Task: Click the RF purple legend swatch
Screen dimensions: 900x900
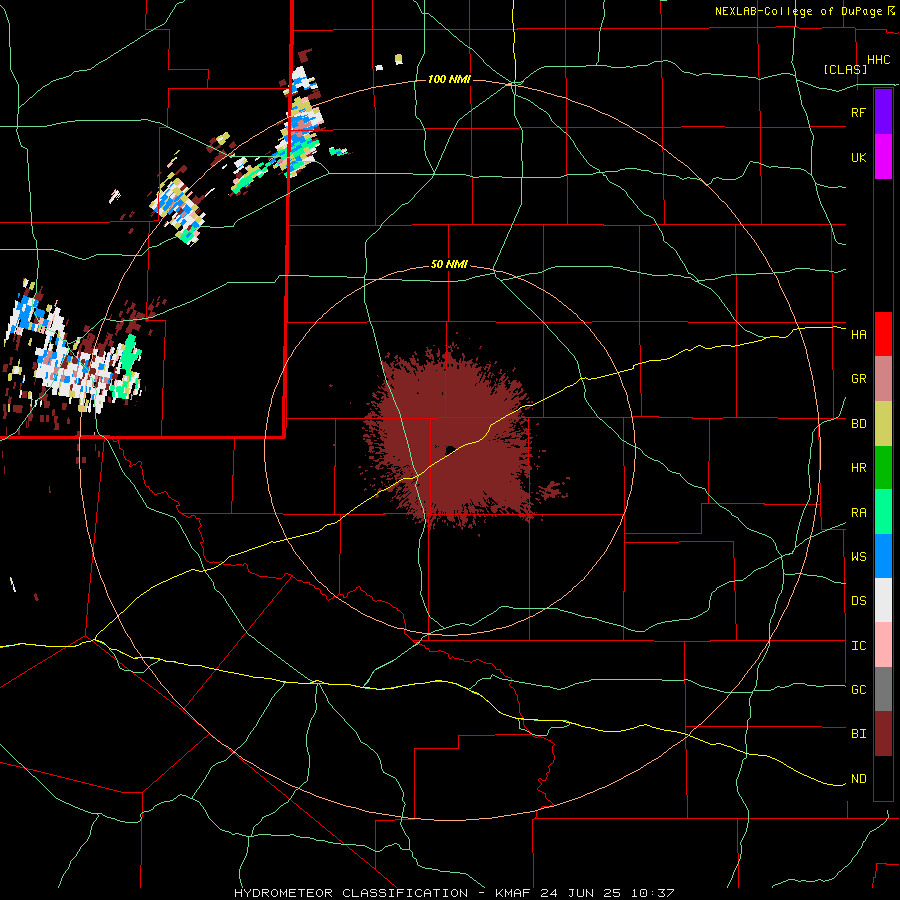Action: click(x=883, y=112)
